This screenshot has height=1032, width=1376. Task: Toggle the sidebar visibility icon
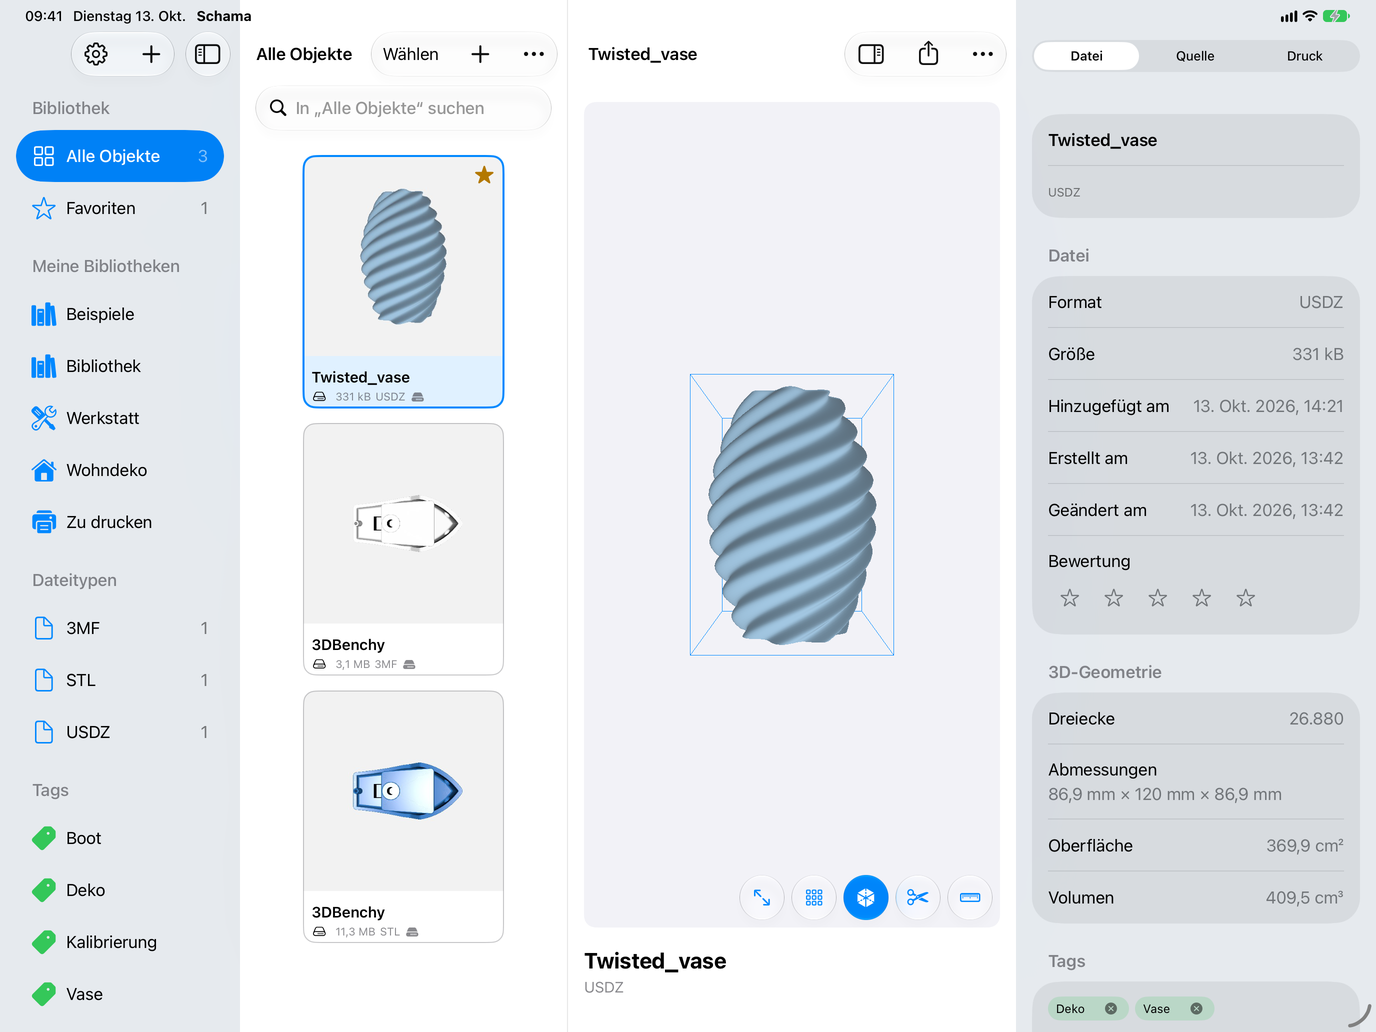(x=208, y=54)
